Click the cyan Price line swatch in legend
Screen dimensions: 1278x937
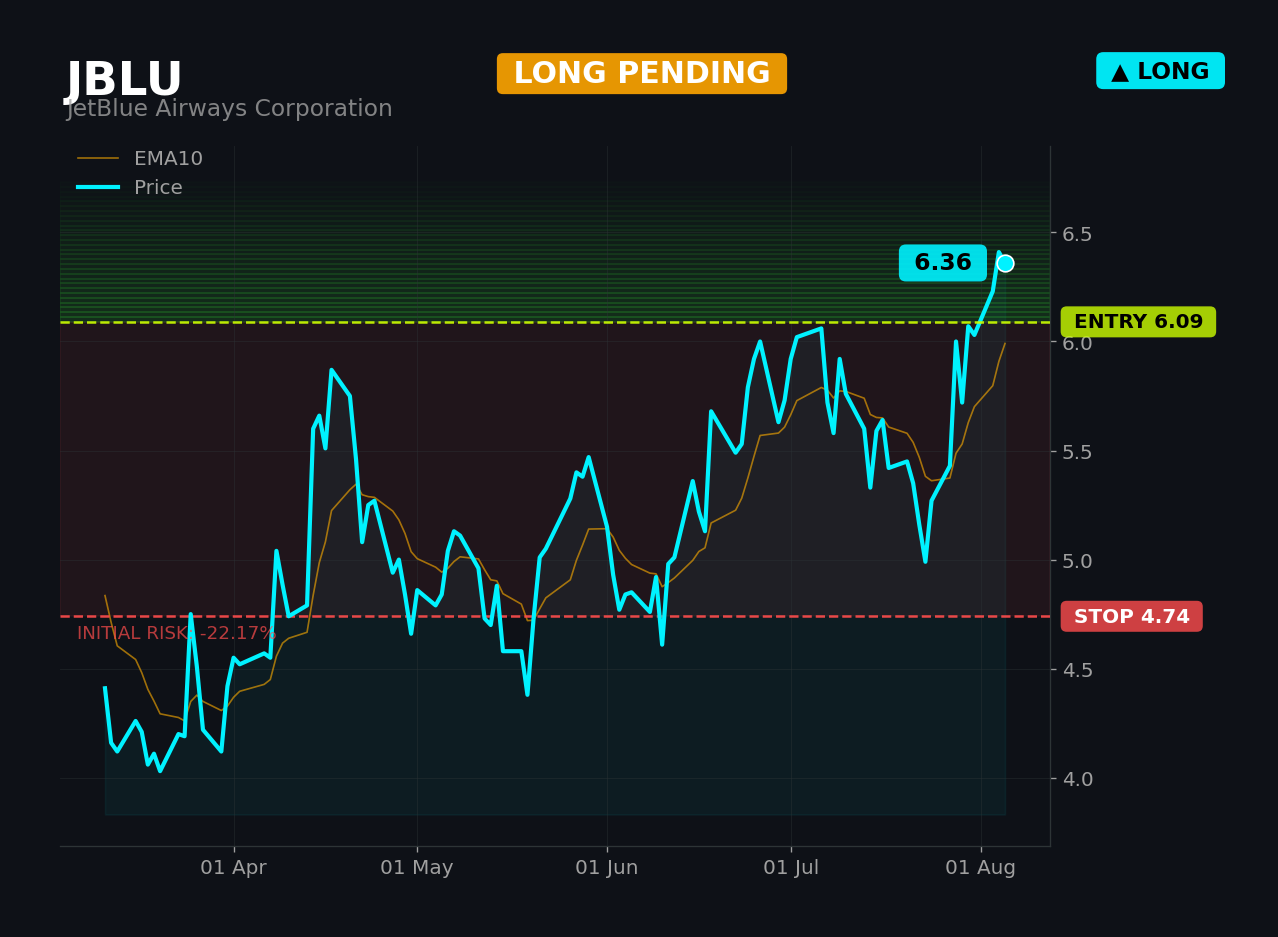click(98, 187)
